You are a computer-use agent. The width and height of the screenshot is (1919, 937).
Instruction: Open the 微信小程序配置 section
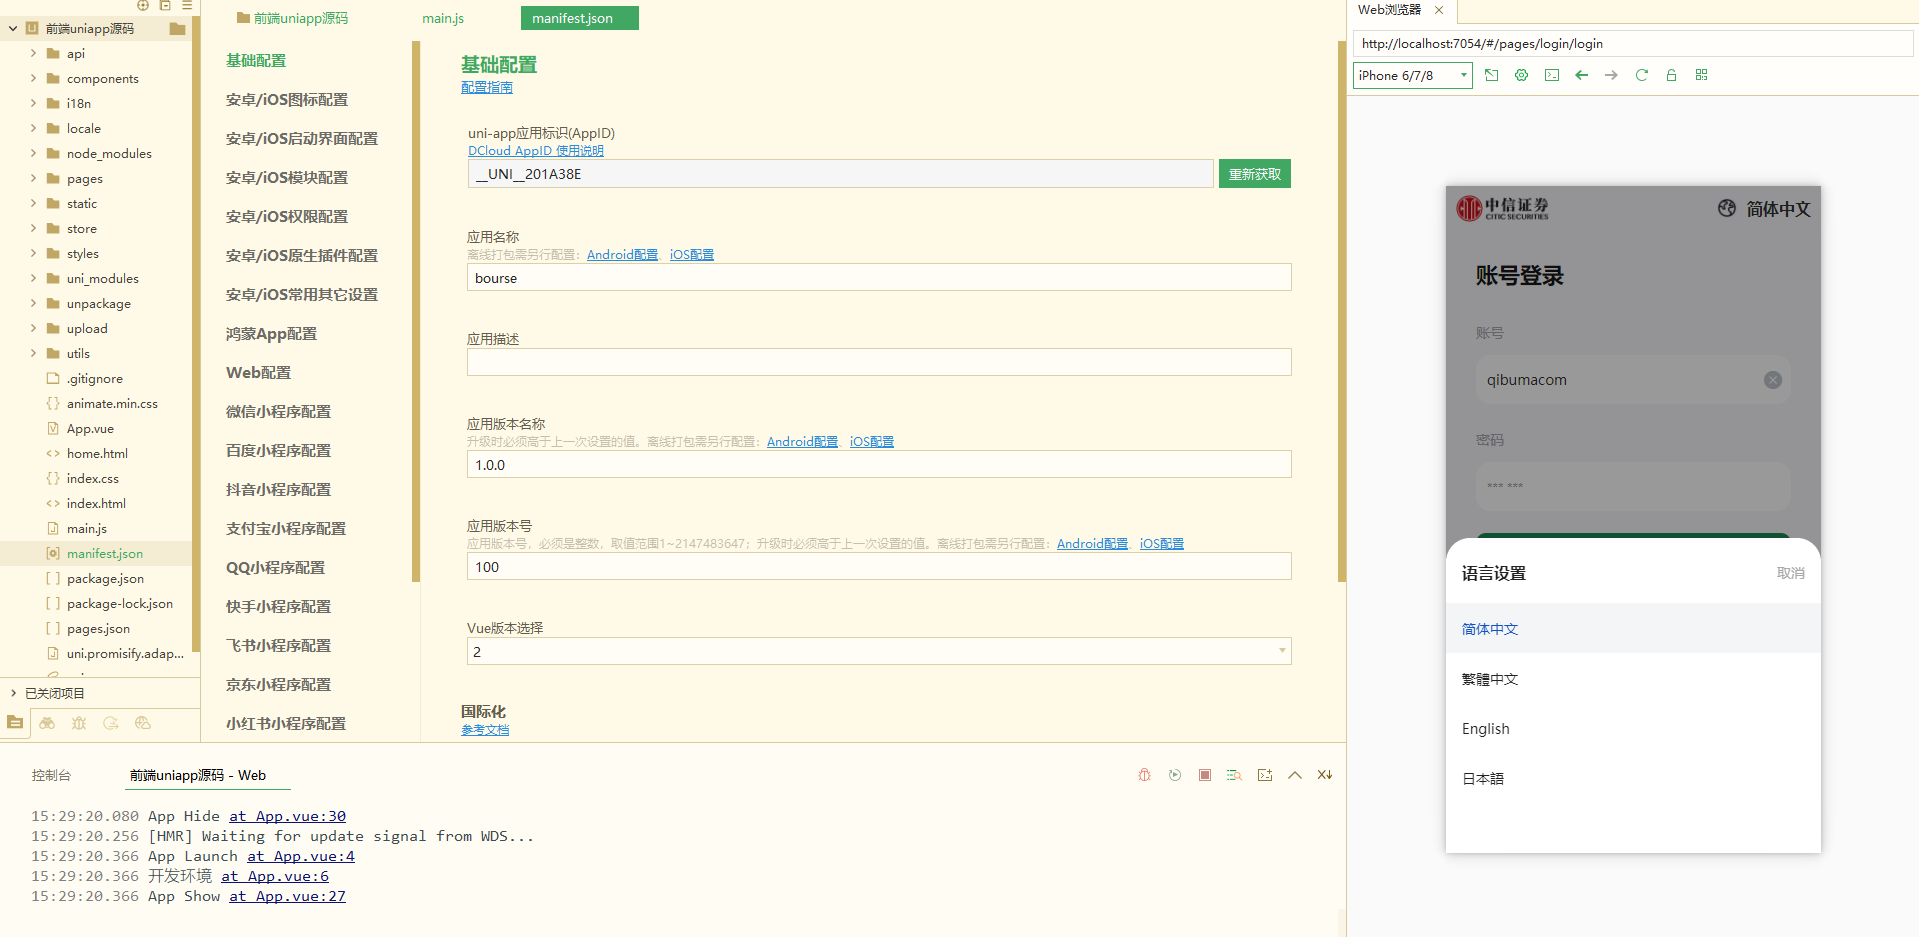278,412
